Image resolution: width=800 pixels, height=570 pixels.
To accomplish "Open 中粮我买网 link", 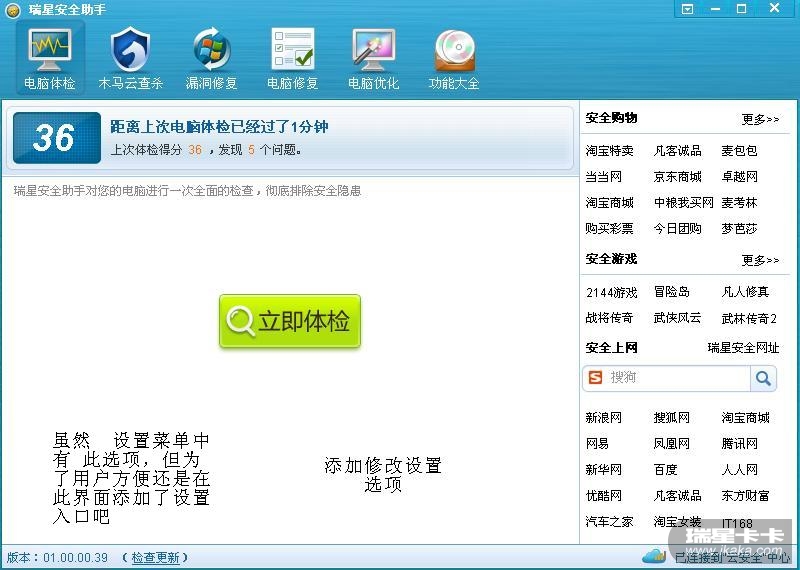I will 684,203.
